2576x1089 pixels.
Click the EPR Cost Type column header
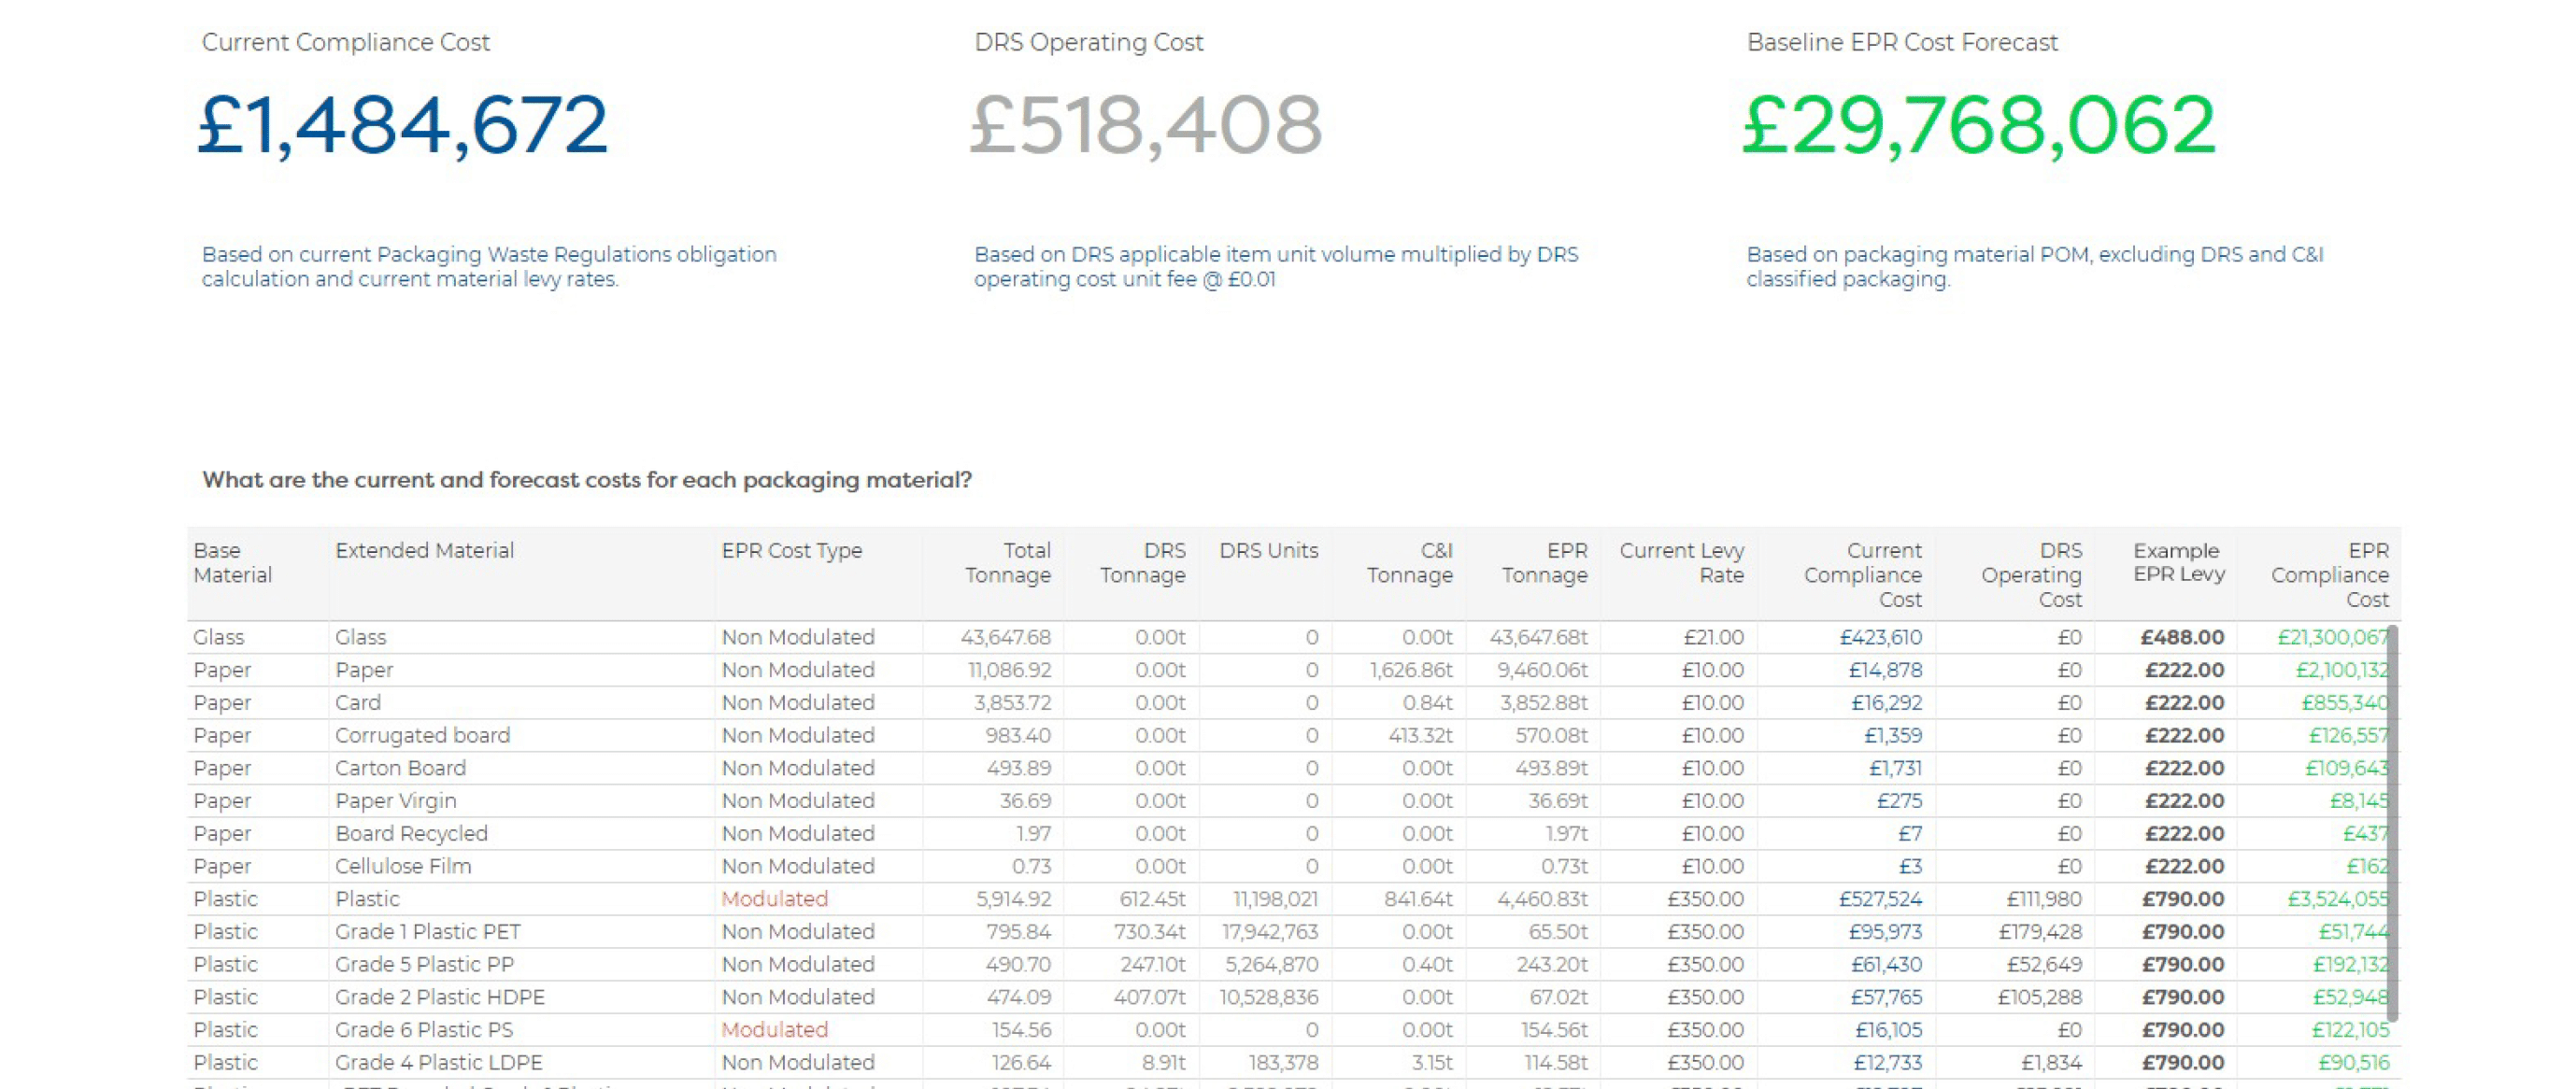coord(791,551)
